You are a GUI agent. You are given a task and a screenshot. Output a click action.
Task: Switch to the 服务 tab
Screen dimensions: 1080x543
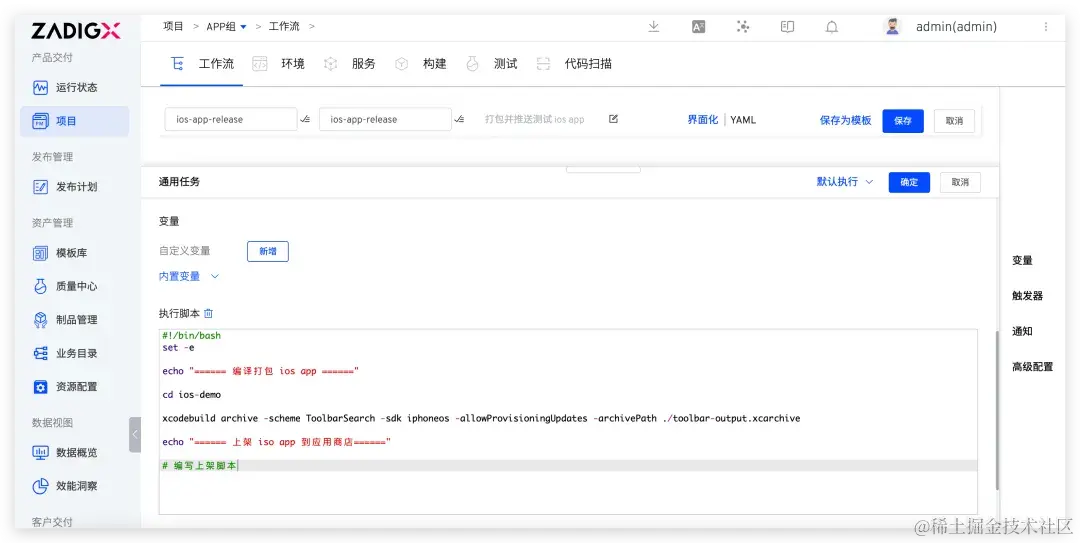coord(350,64)
